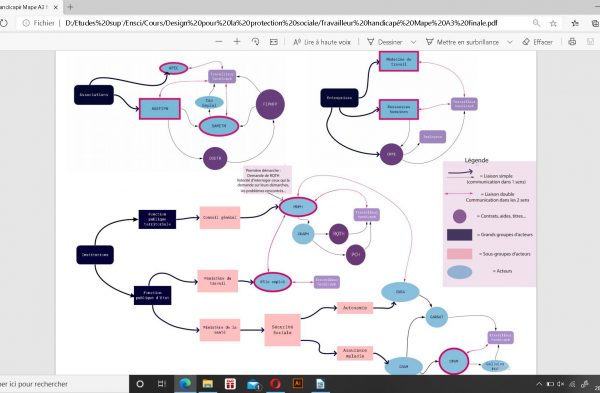Viewport: 600px width, 393px height.
Task: Select the Dessiner tool
Action: click(385, 42)
